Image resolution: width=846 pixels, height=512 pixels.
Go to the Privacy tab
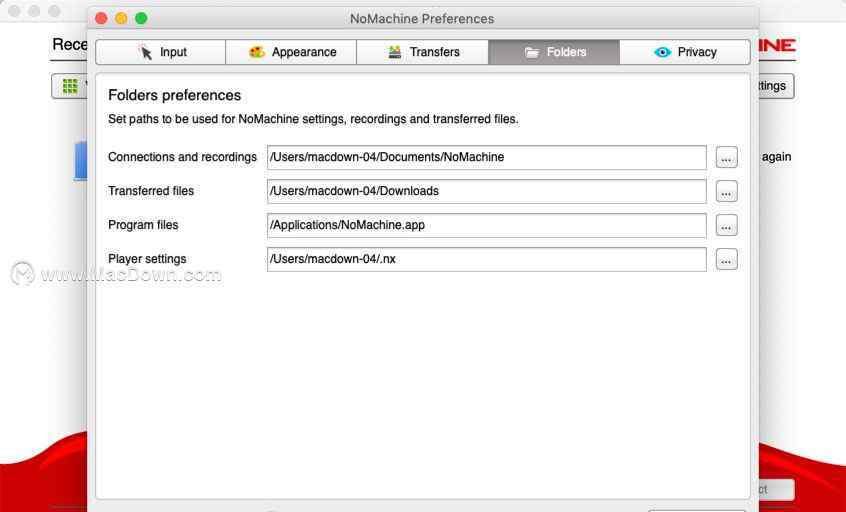[685, 52]
